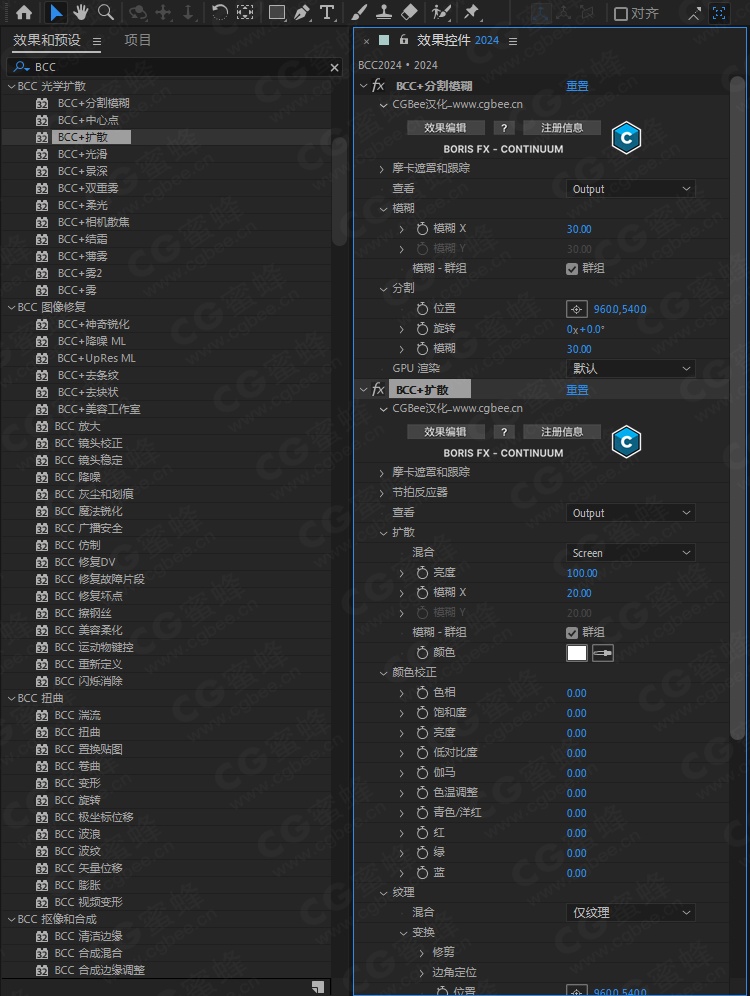750x996 pixels.
Task: Uncheck 群组 checkbox in BCC+扩散
Action: (572, 633)
